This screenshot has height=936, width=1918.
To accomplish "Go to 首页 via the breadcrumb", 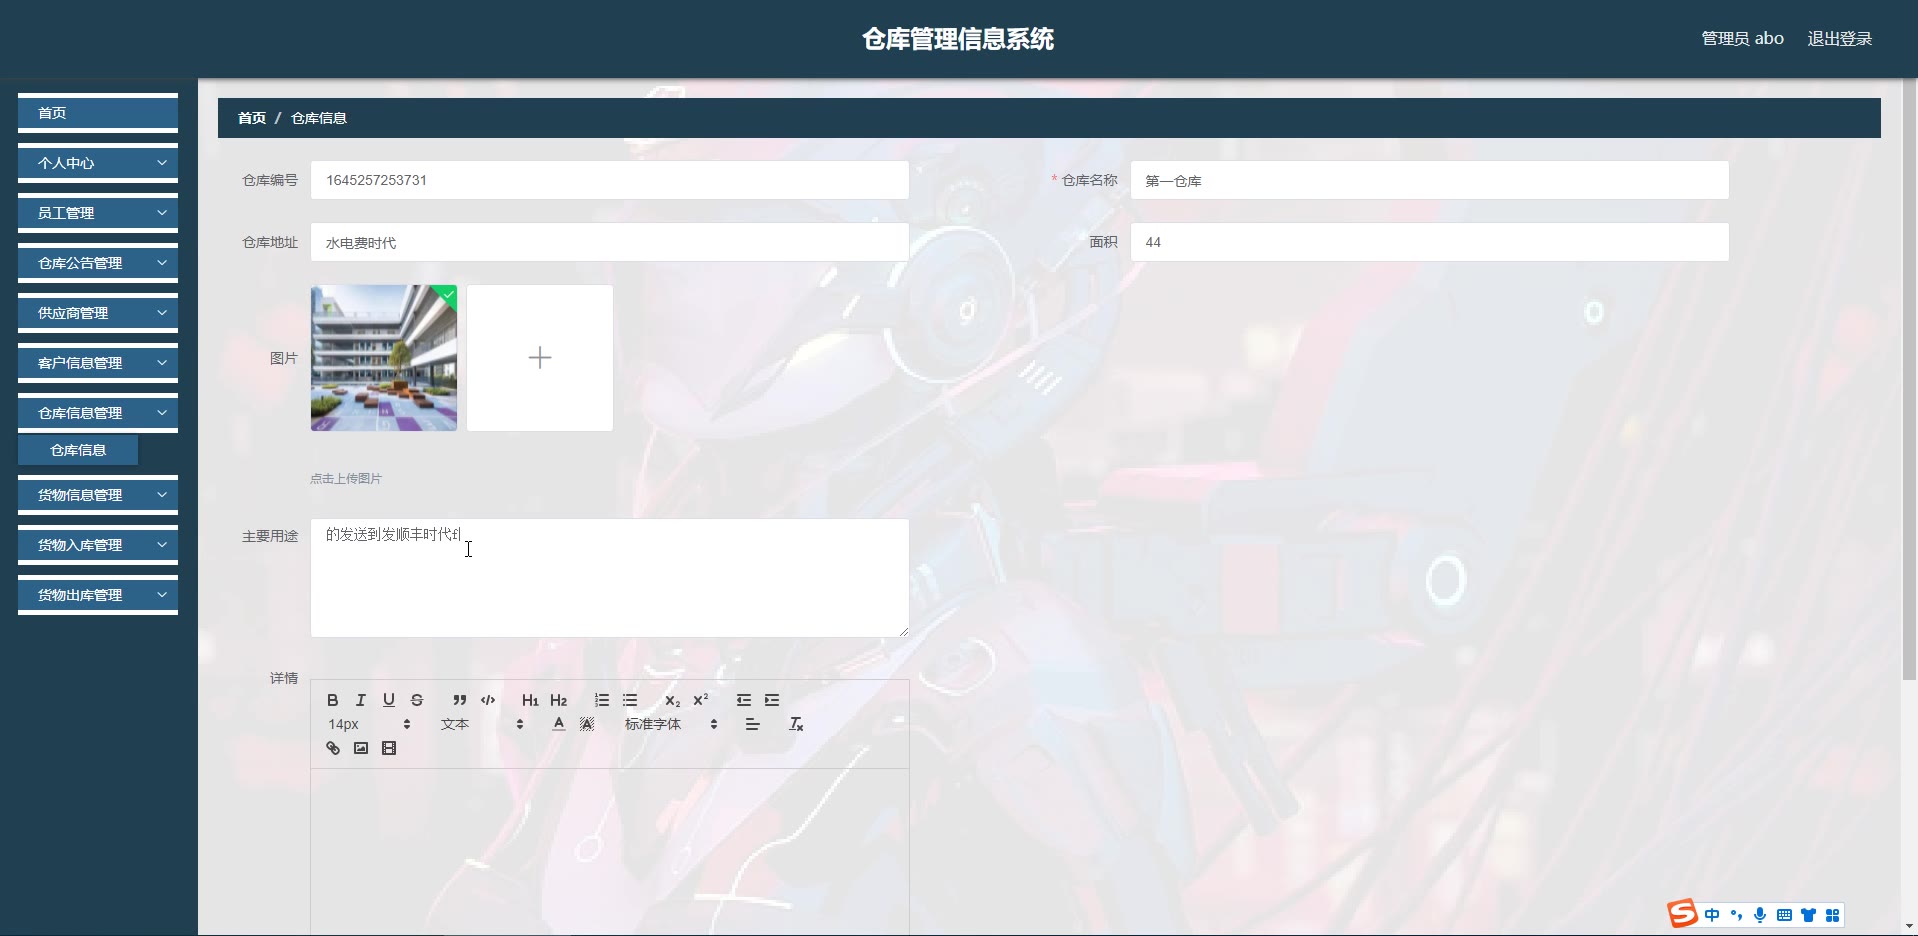I will [x=252, y=118].
